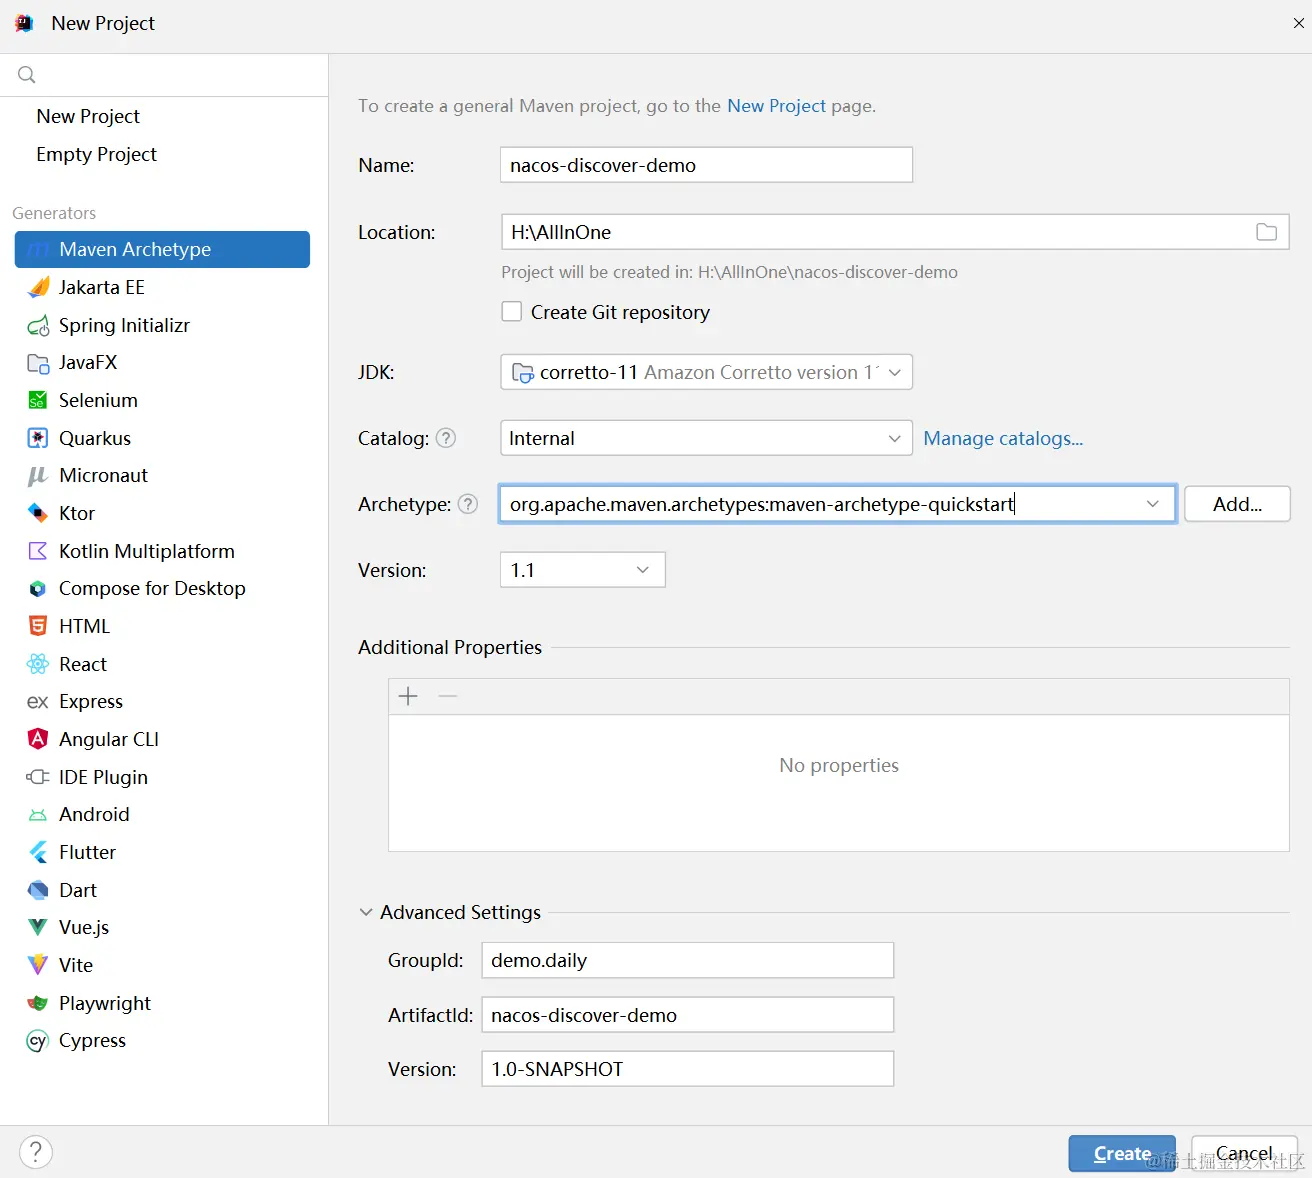This screenshot has height=1178, width=1312.
Task: Click the Flutter generator icon
Action: (x=38, y=852)
